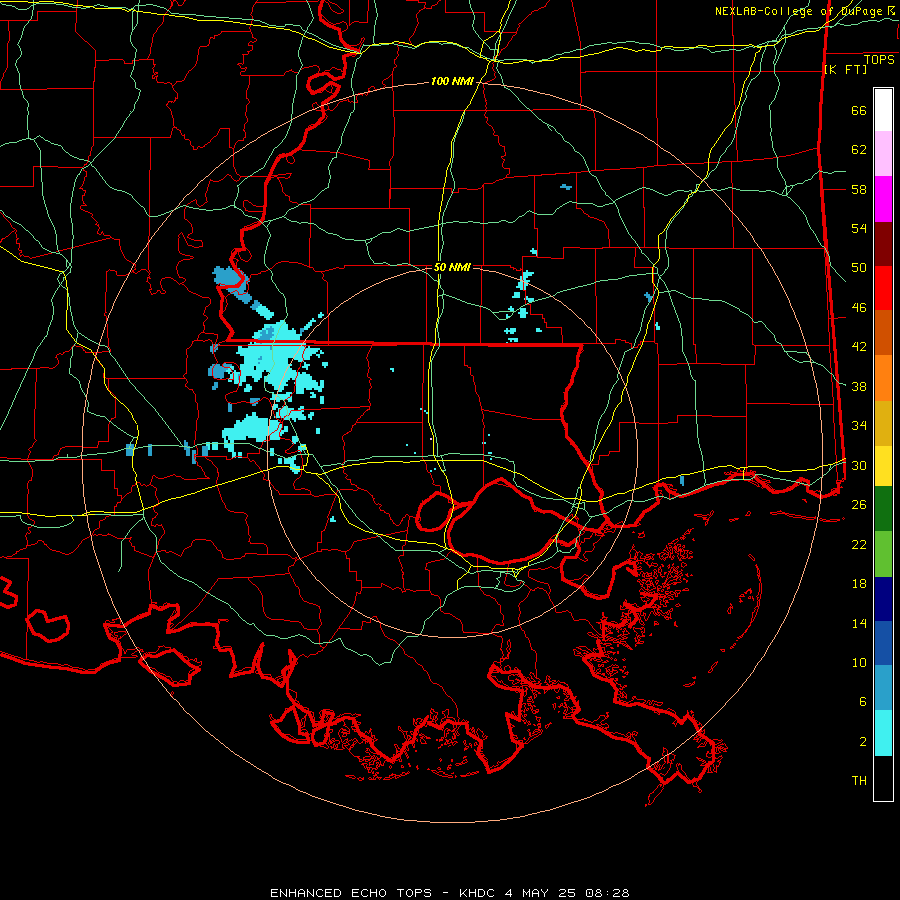Pick the bright orange legend color block

883,378
